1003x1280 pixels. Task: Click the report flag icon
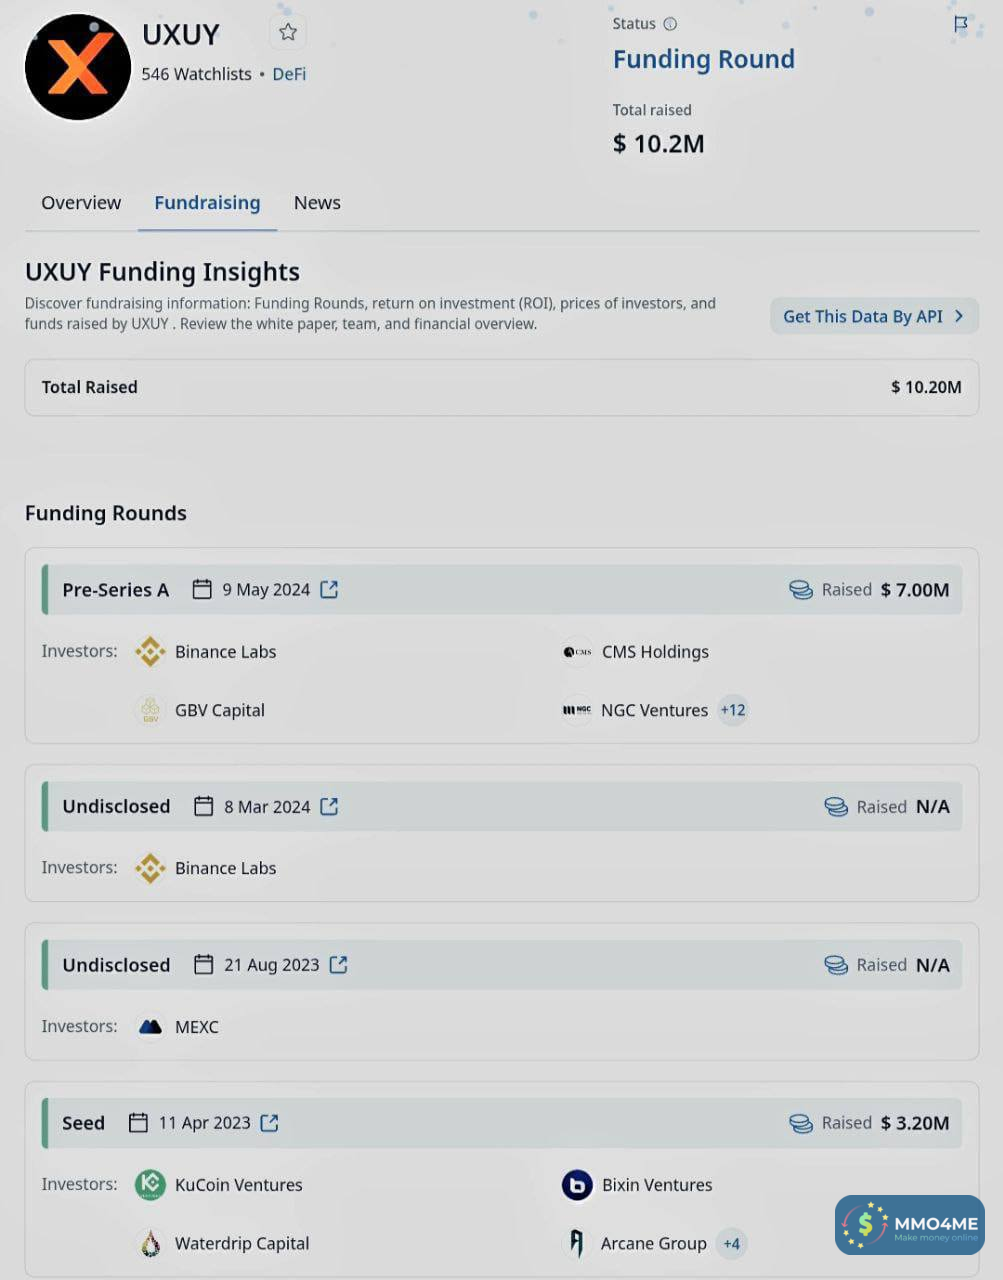click(960, 24)
